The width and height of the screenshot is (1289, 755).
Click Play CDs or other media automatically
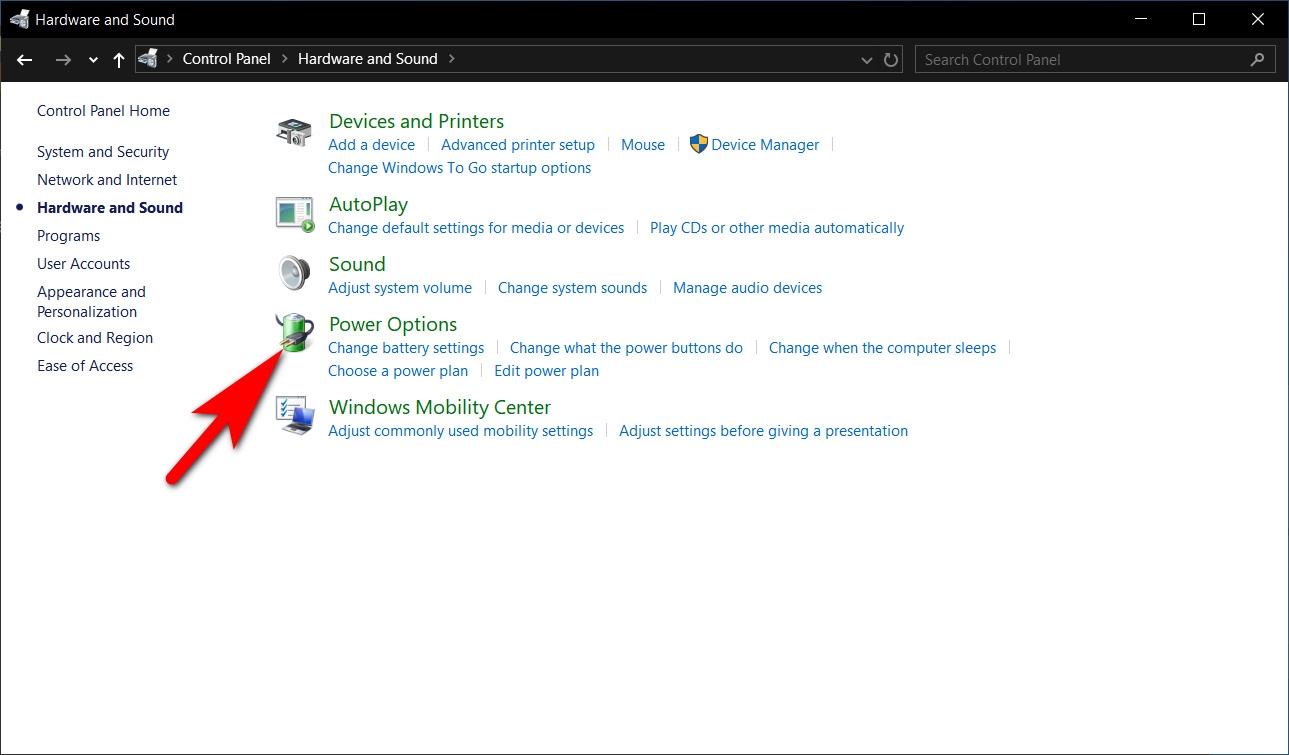777,228
